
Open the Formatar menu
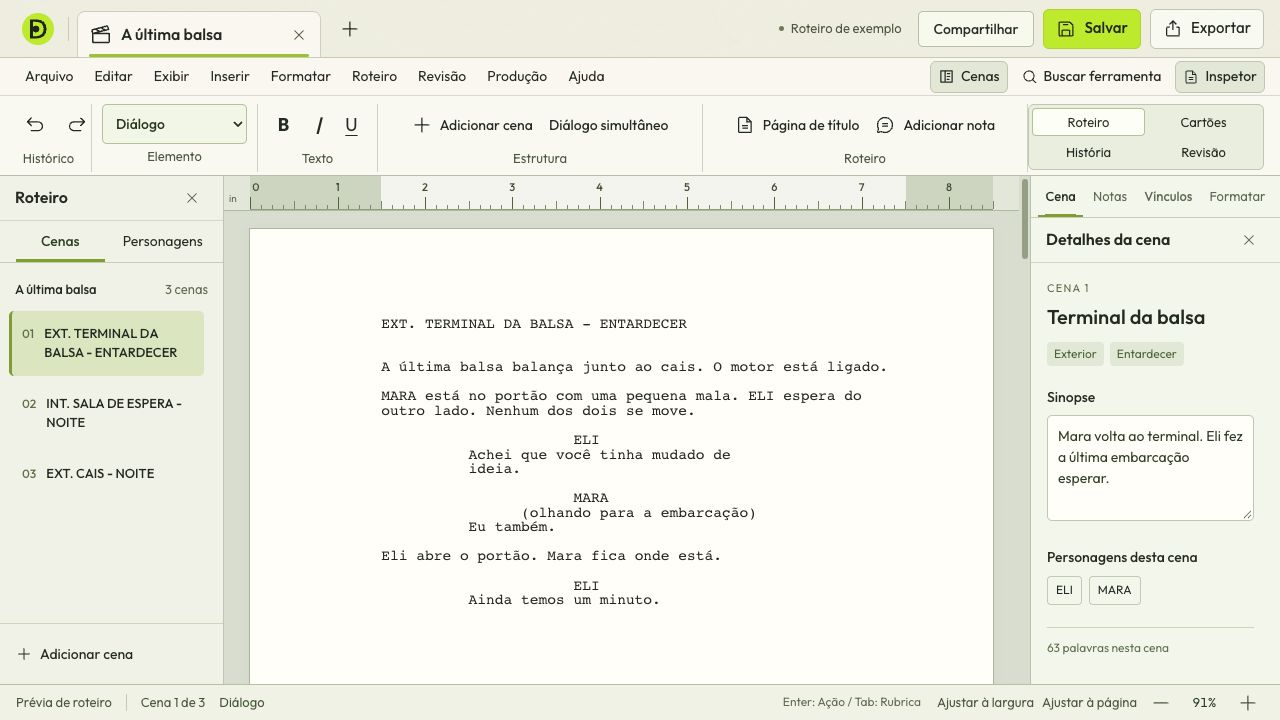click(x=300, y=76)
